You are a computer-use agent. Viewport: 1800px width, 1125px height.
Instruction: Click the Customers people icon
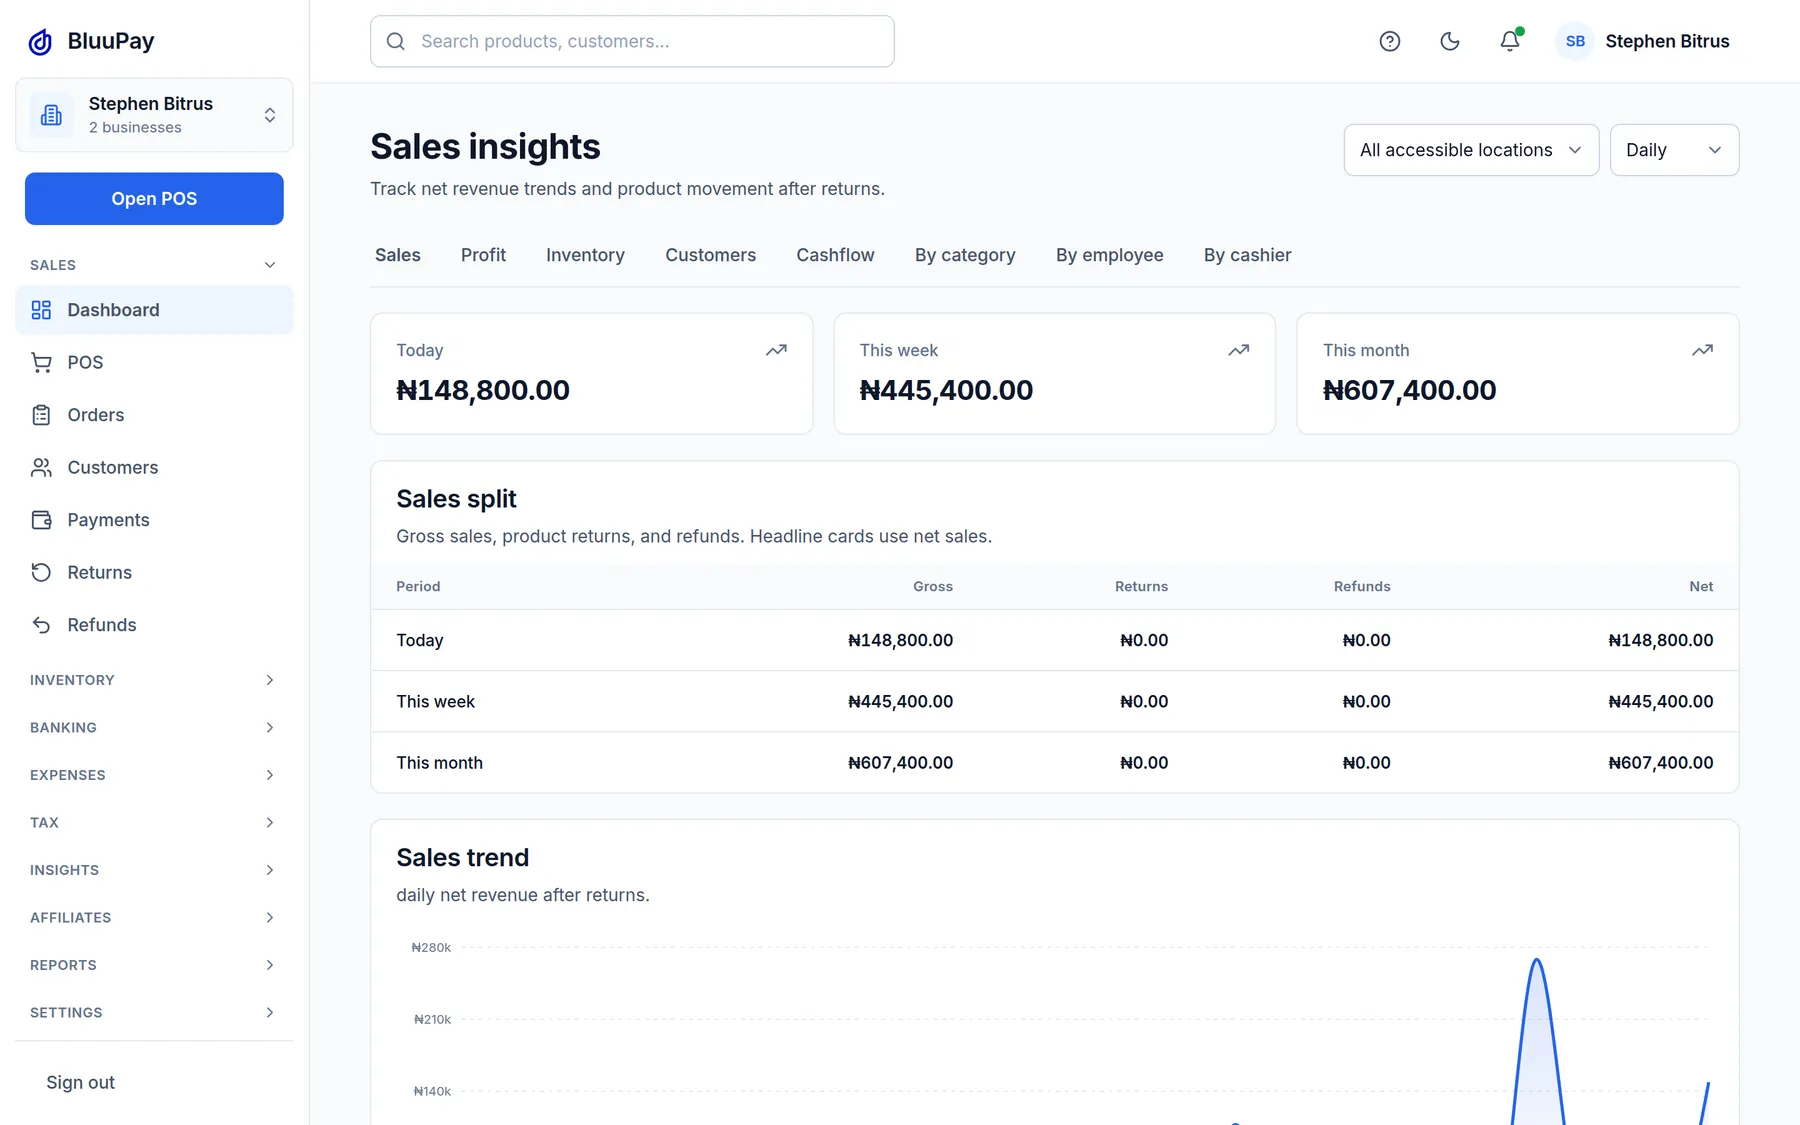click(x=41, y=467)
